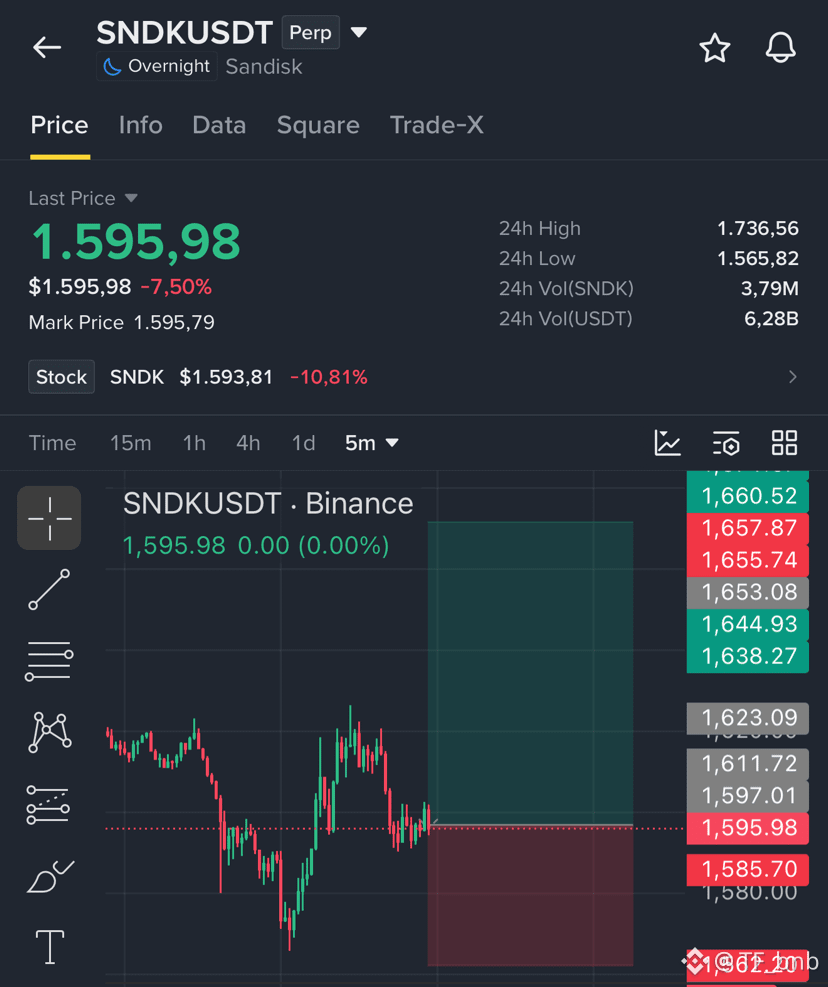The width and height of the screenshot is (828, 987).
Task: Tap the SNDKUSDT · Binance chart title
Action: [x=268, y=504]
